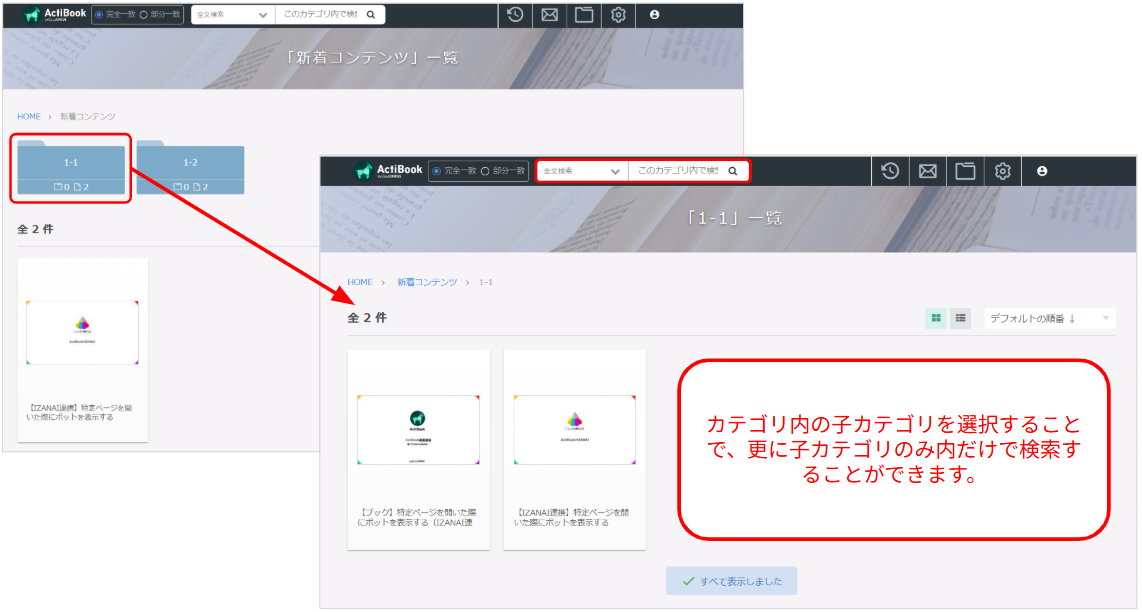Open the 1-2 category folder
This screenshot has height=612, width=1142.
pos(190,168)
